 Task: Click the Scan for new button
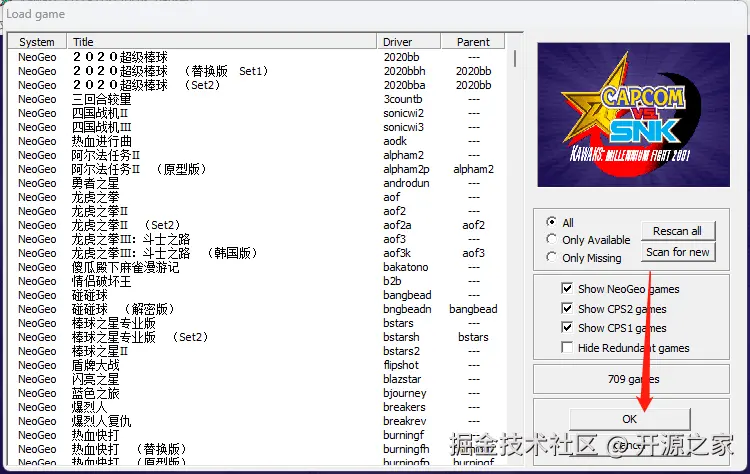click(x=678, y=252)
